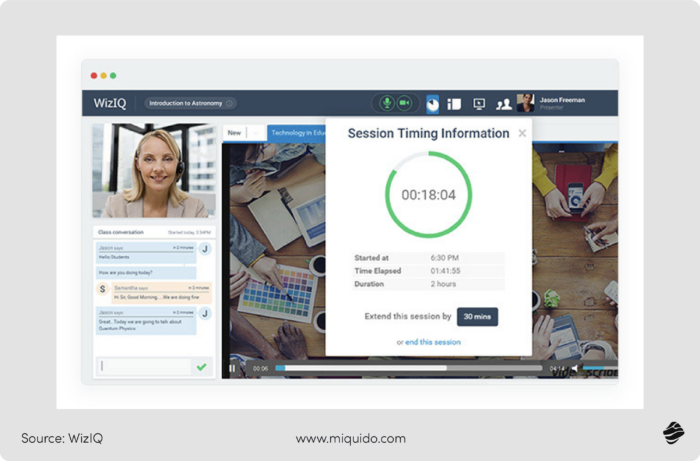Open the attendees list icon
The image size is (700, 461).
pyautogui.click(x=504, y=104)
